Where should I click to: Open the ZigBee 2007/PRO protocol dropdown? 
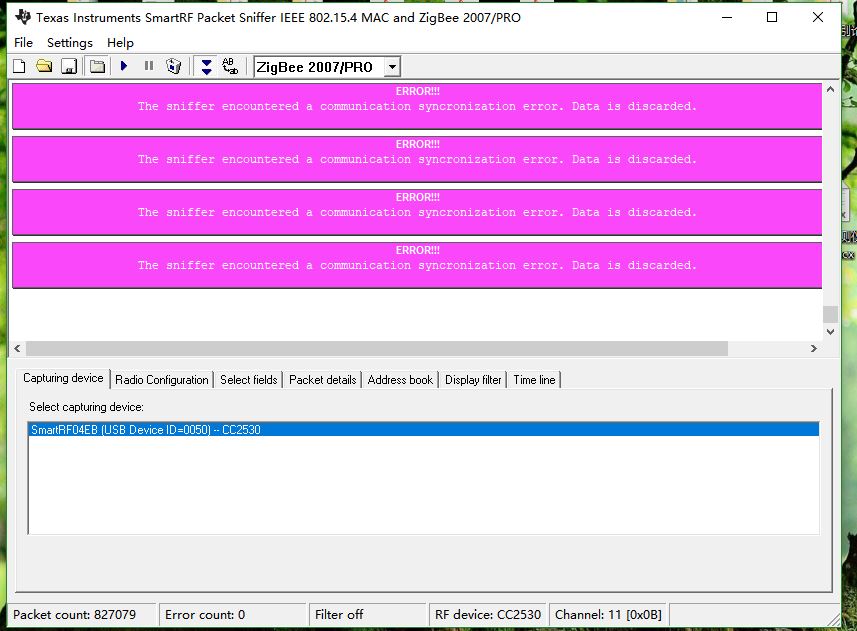click(x=392, y=67)
